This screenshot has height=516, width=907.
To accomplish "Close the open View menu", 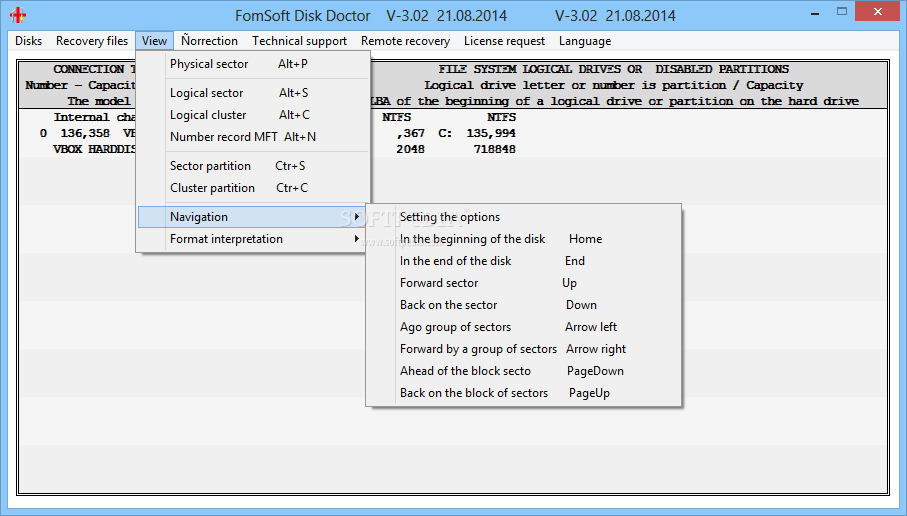I will [x=154, y=41].
